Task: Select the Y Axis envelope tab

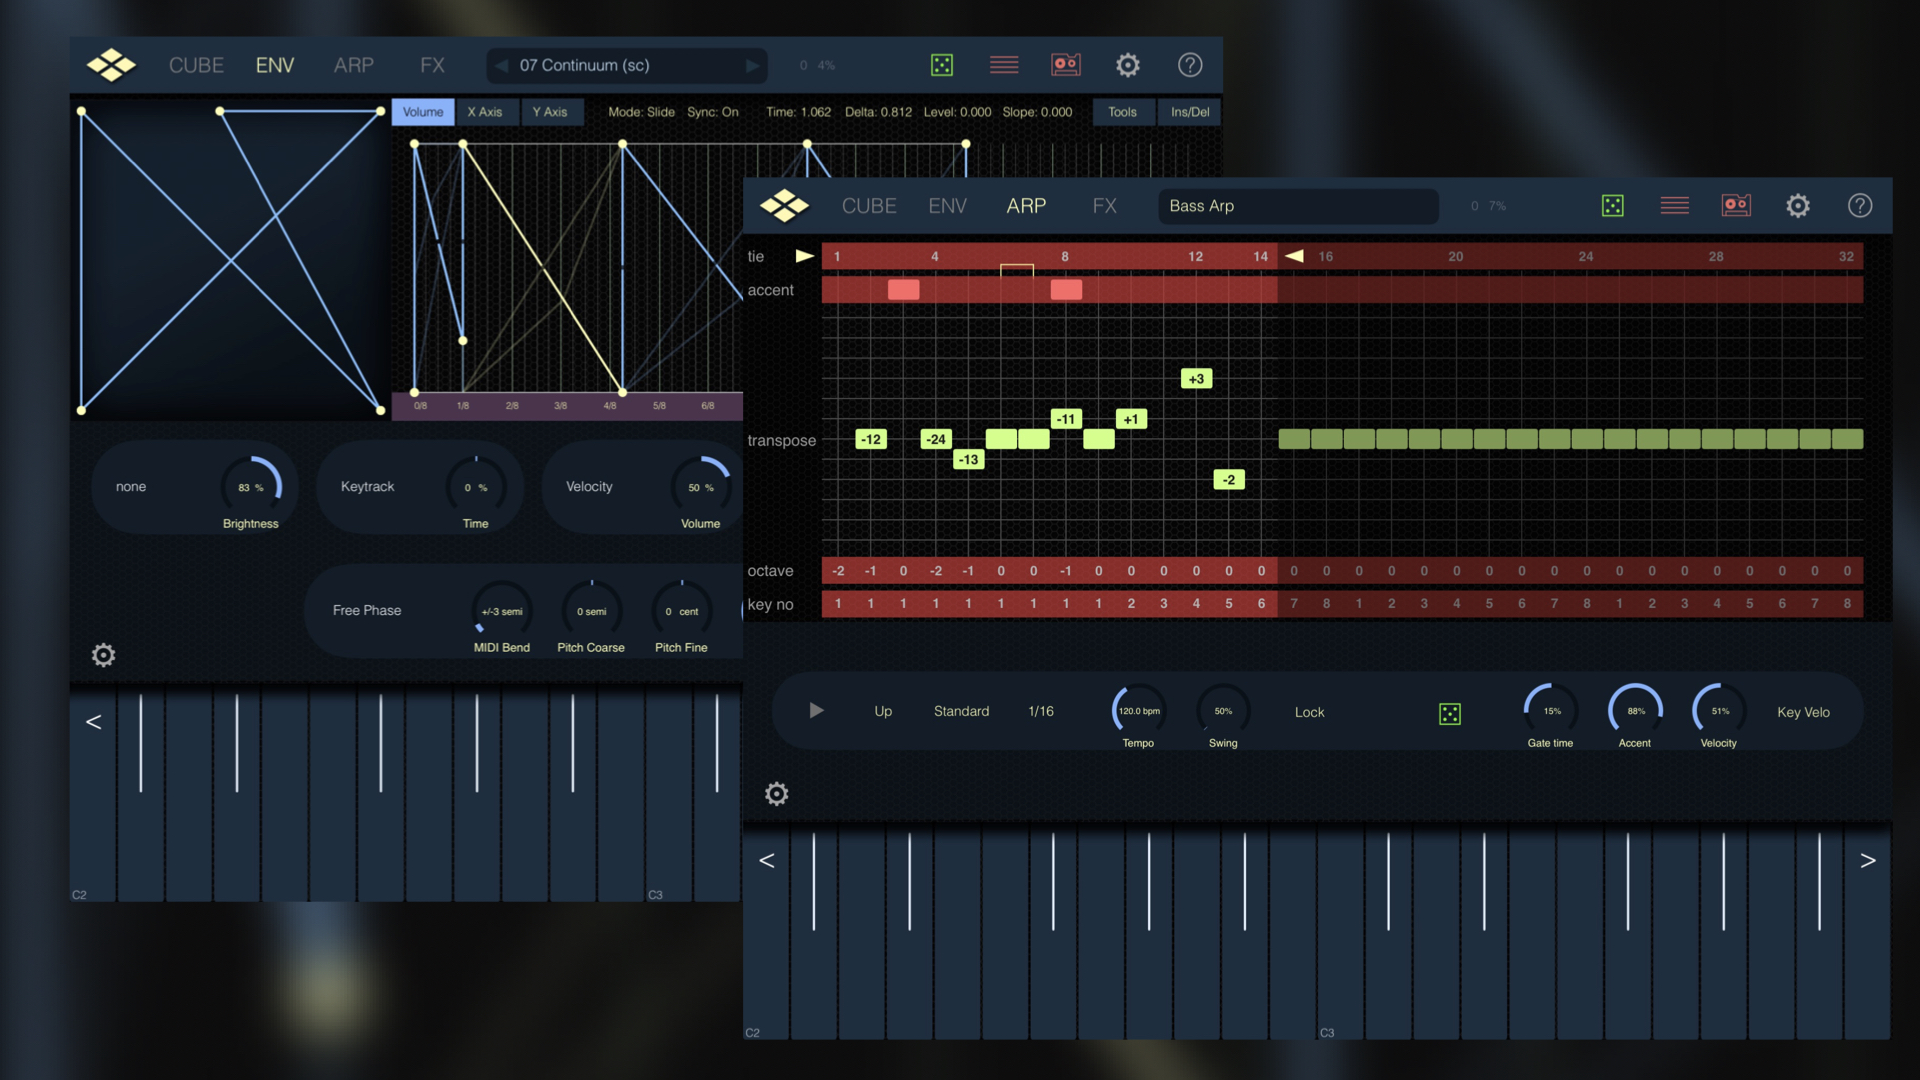Action: pyautogui.click(x=552, y=112)
